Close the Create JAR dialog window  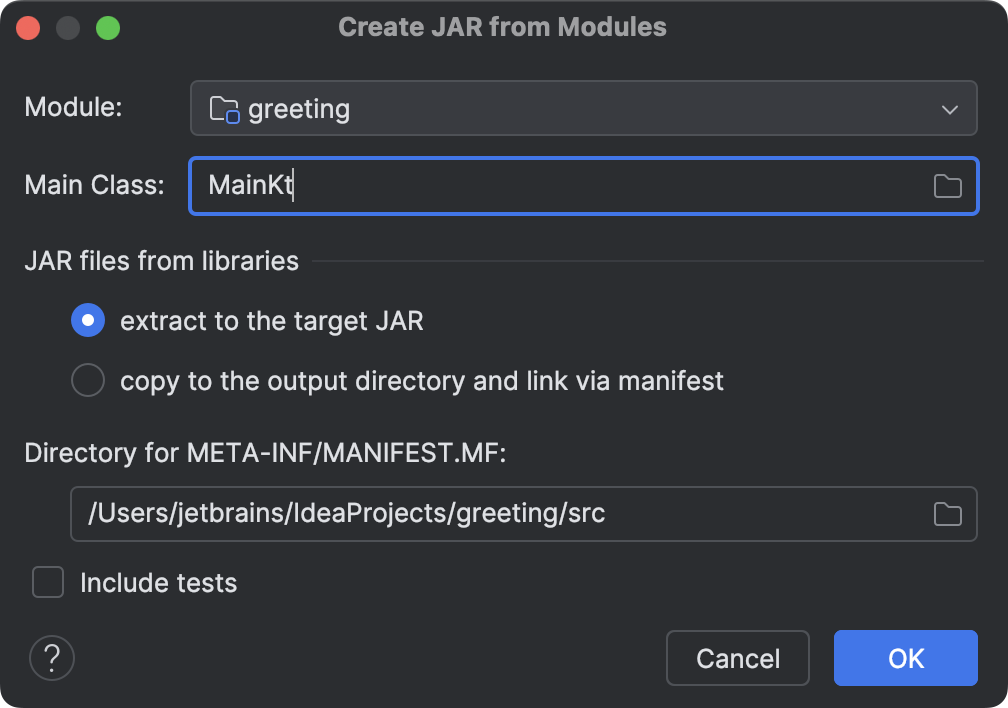28,28
